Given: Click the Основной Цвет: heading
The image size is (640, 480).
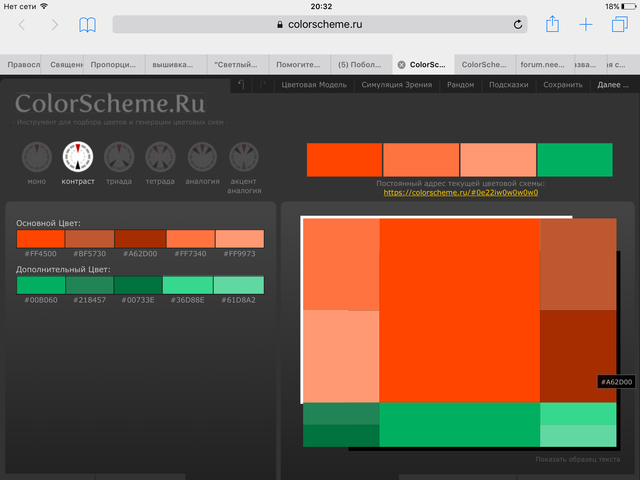Looking at the screenshot, I should pos(48,223).
